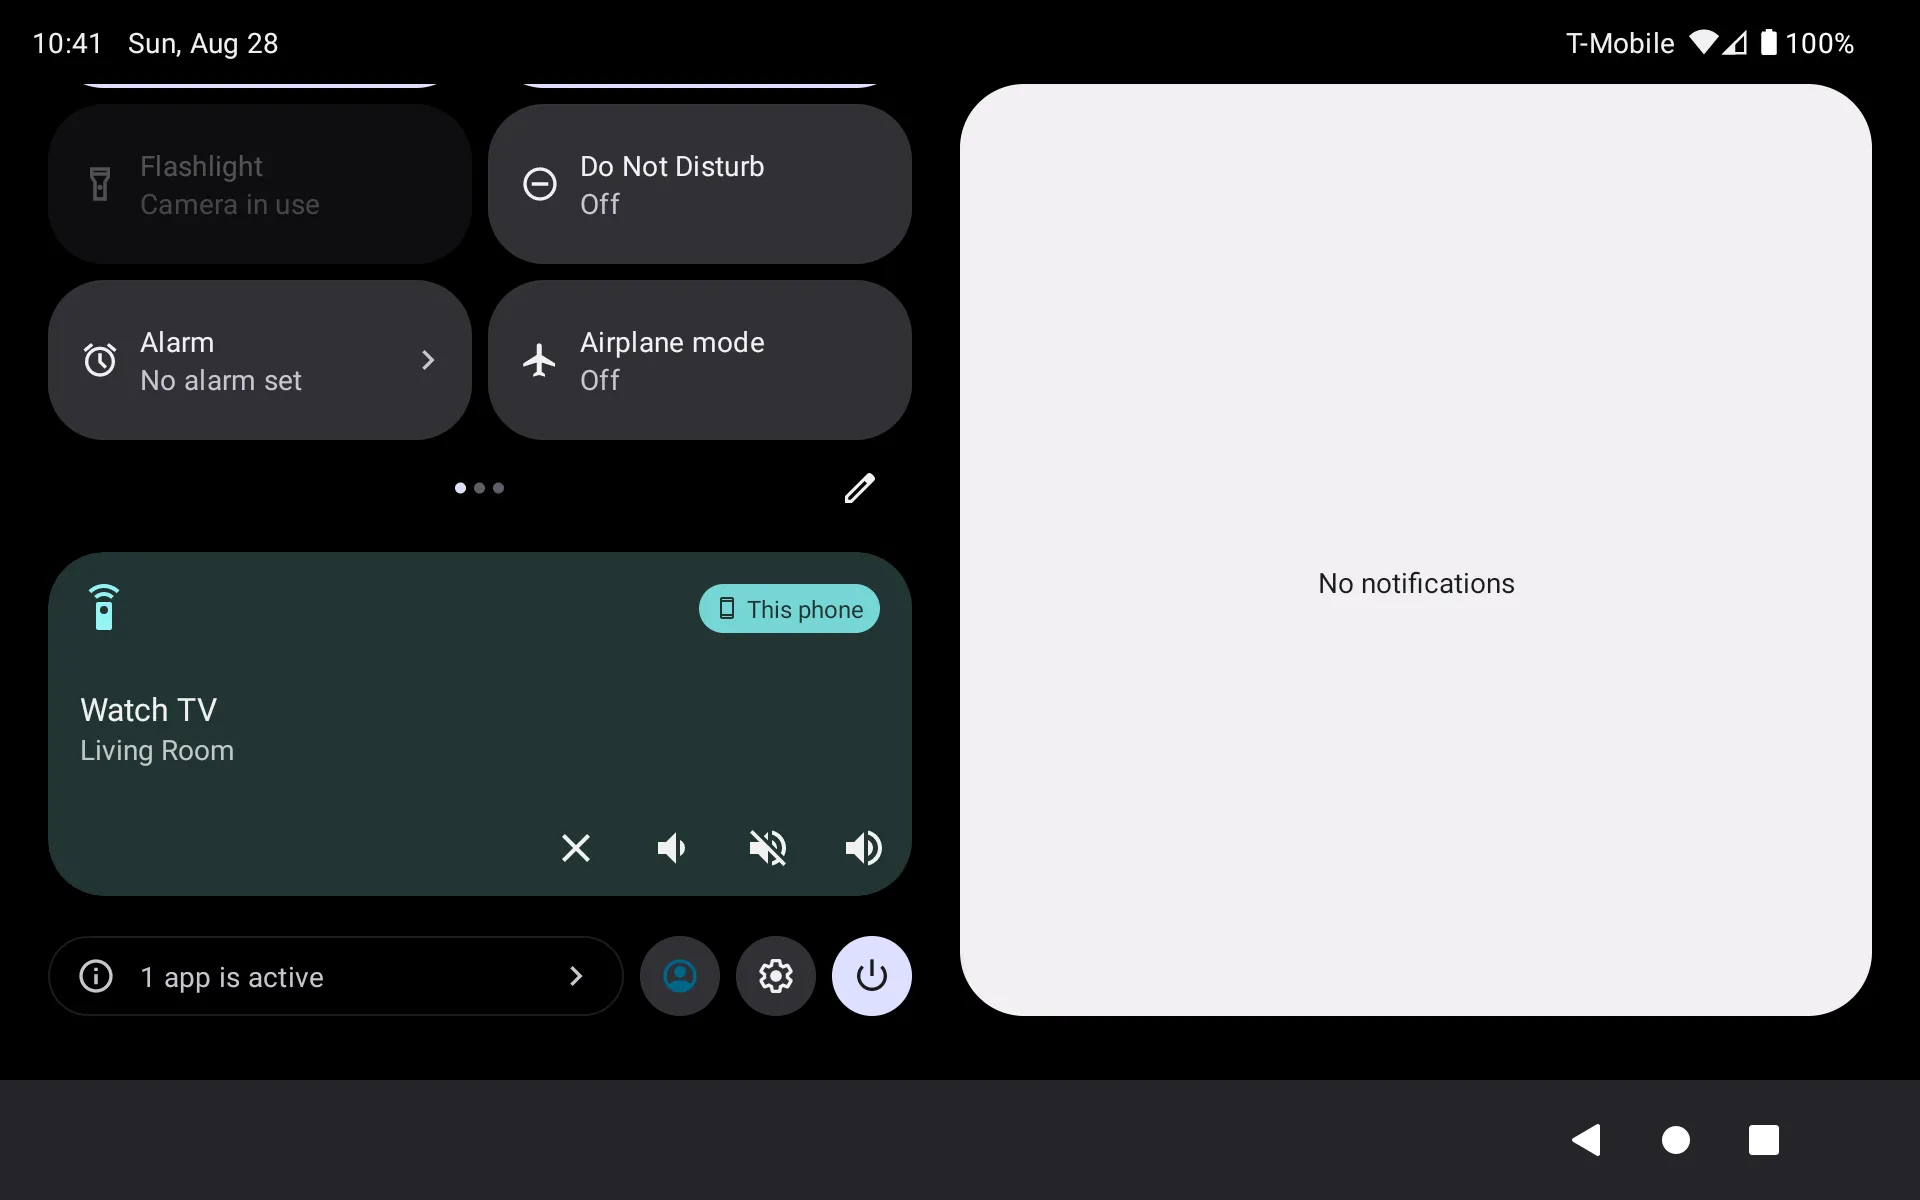Tap 1 app is active button

335,976
